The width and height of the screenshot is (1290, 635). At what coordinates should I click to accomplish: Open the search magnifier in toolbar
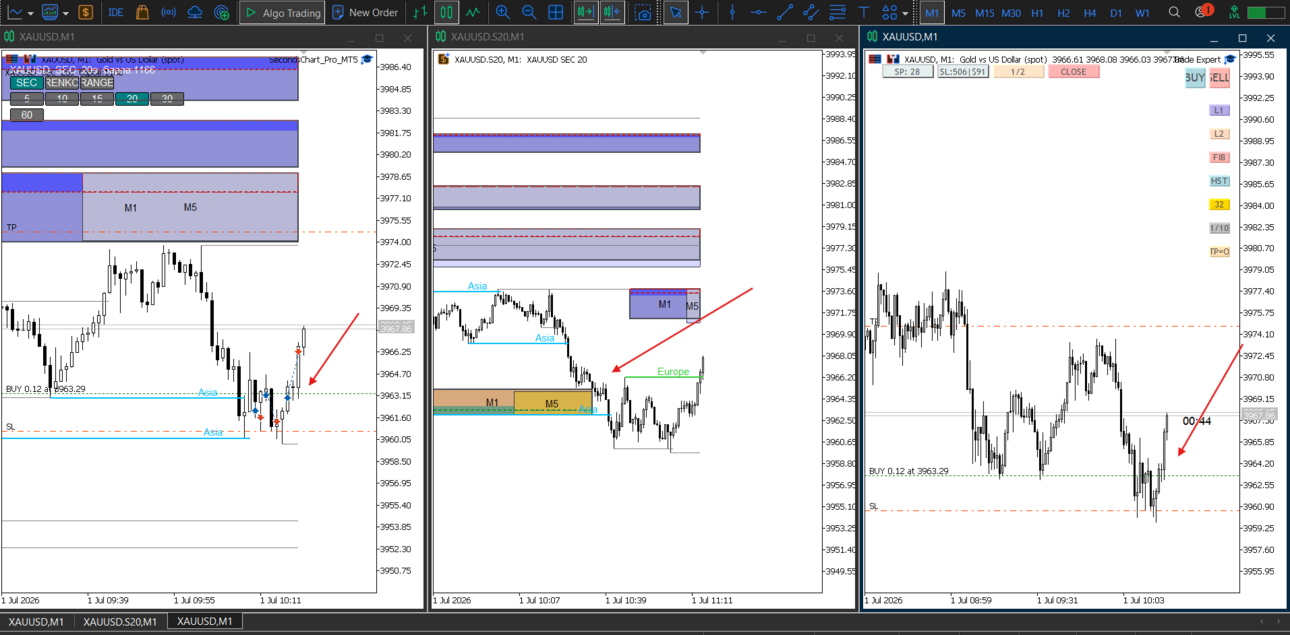[1174, 13]
